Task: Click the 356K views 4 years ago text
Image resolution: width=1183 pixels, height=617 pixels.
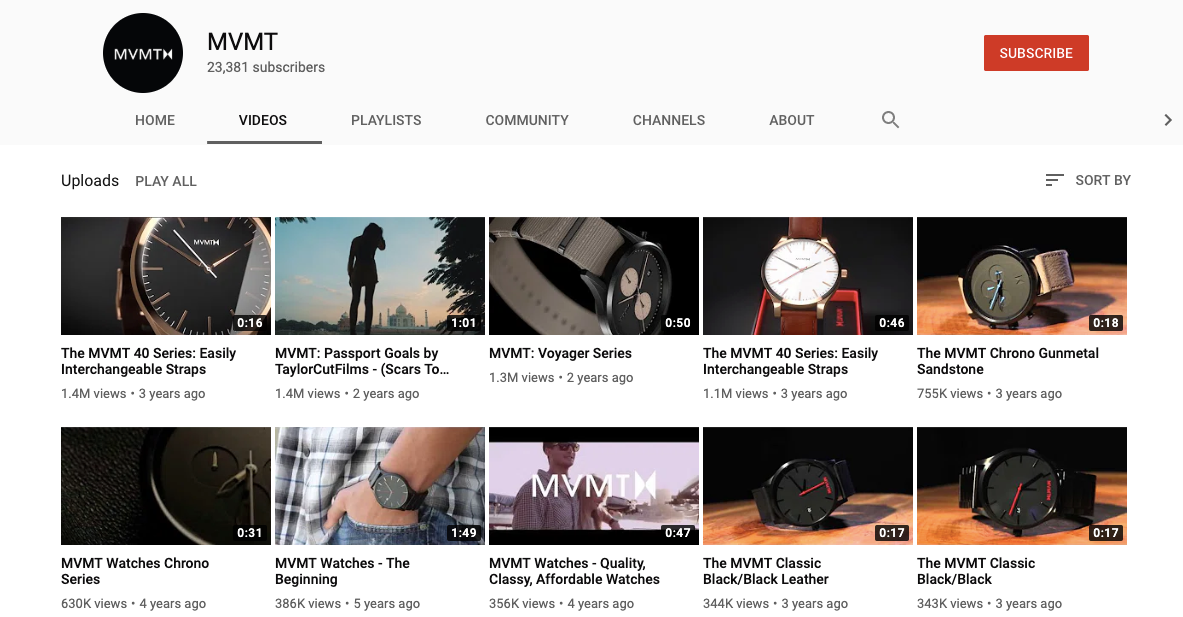Action: [x=561, y=603]
